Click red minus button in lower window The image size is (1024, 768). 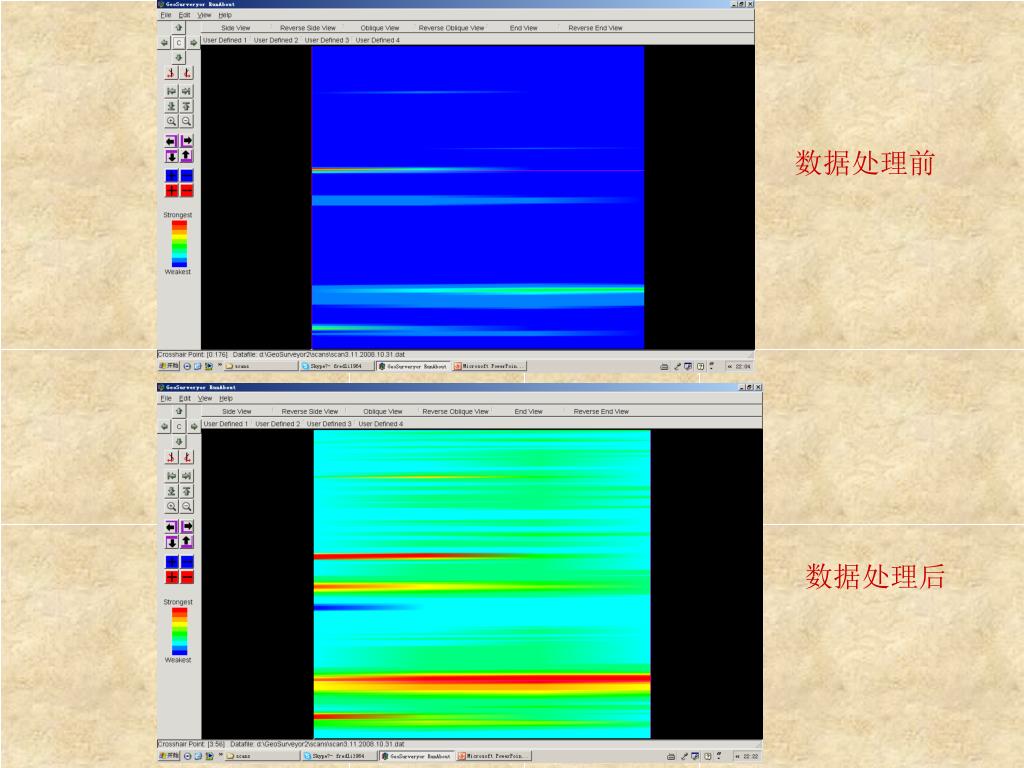click(187, 577)
